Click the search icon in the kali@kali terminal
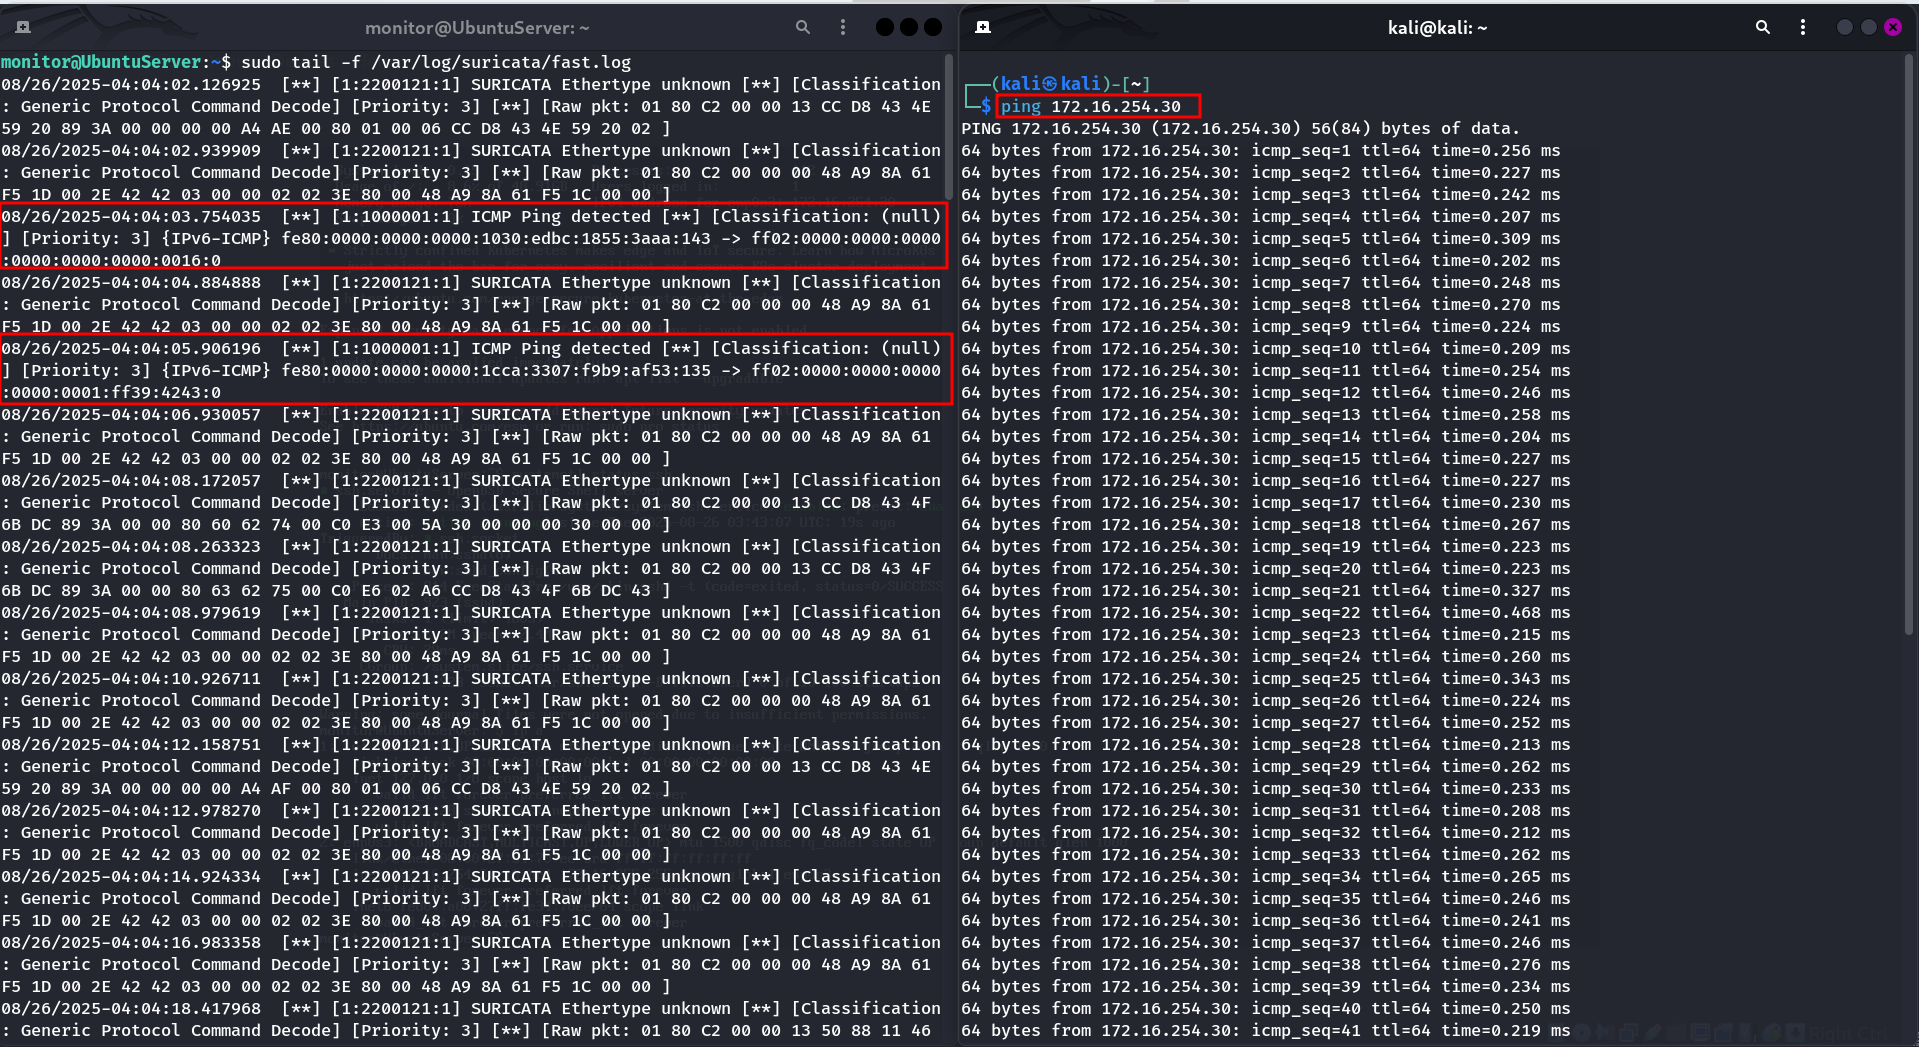Image resolution: width=1919 pixels, height=1047 pixels. tap(1762, 28)
